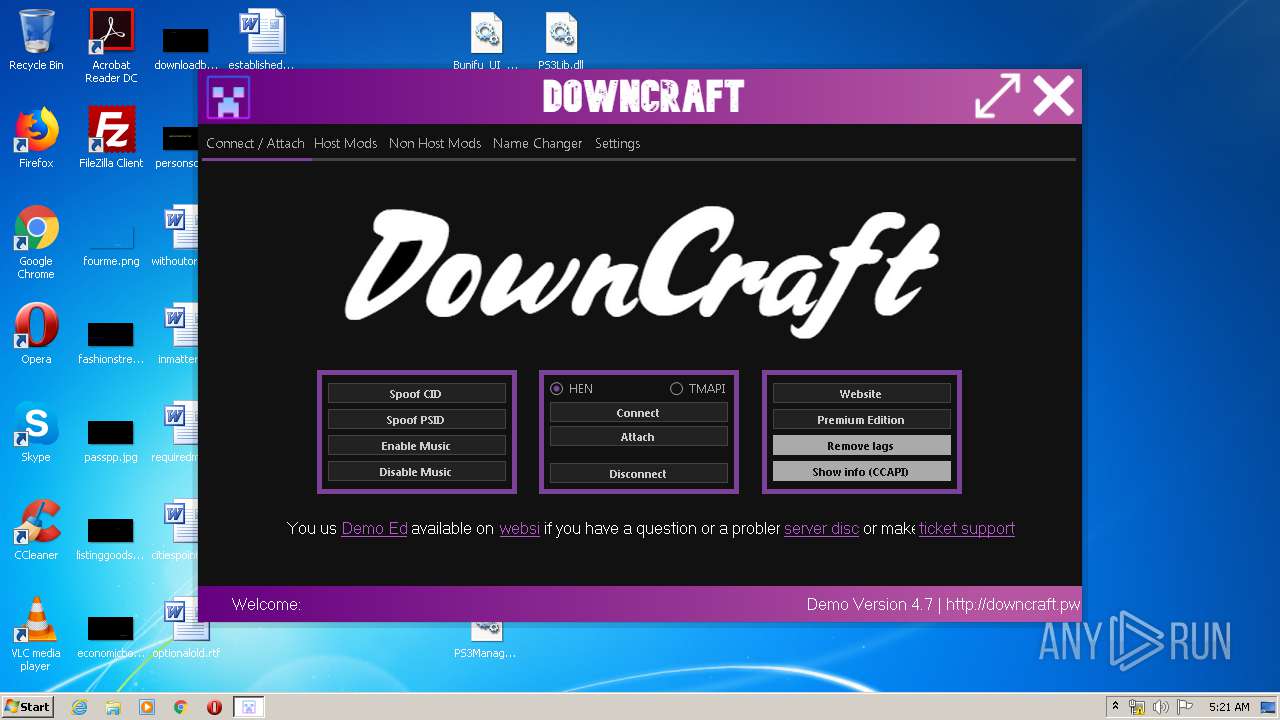Follow the websi link
Screen dimensions: 1280x720
pyautogui.click(x=519, y=528)
